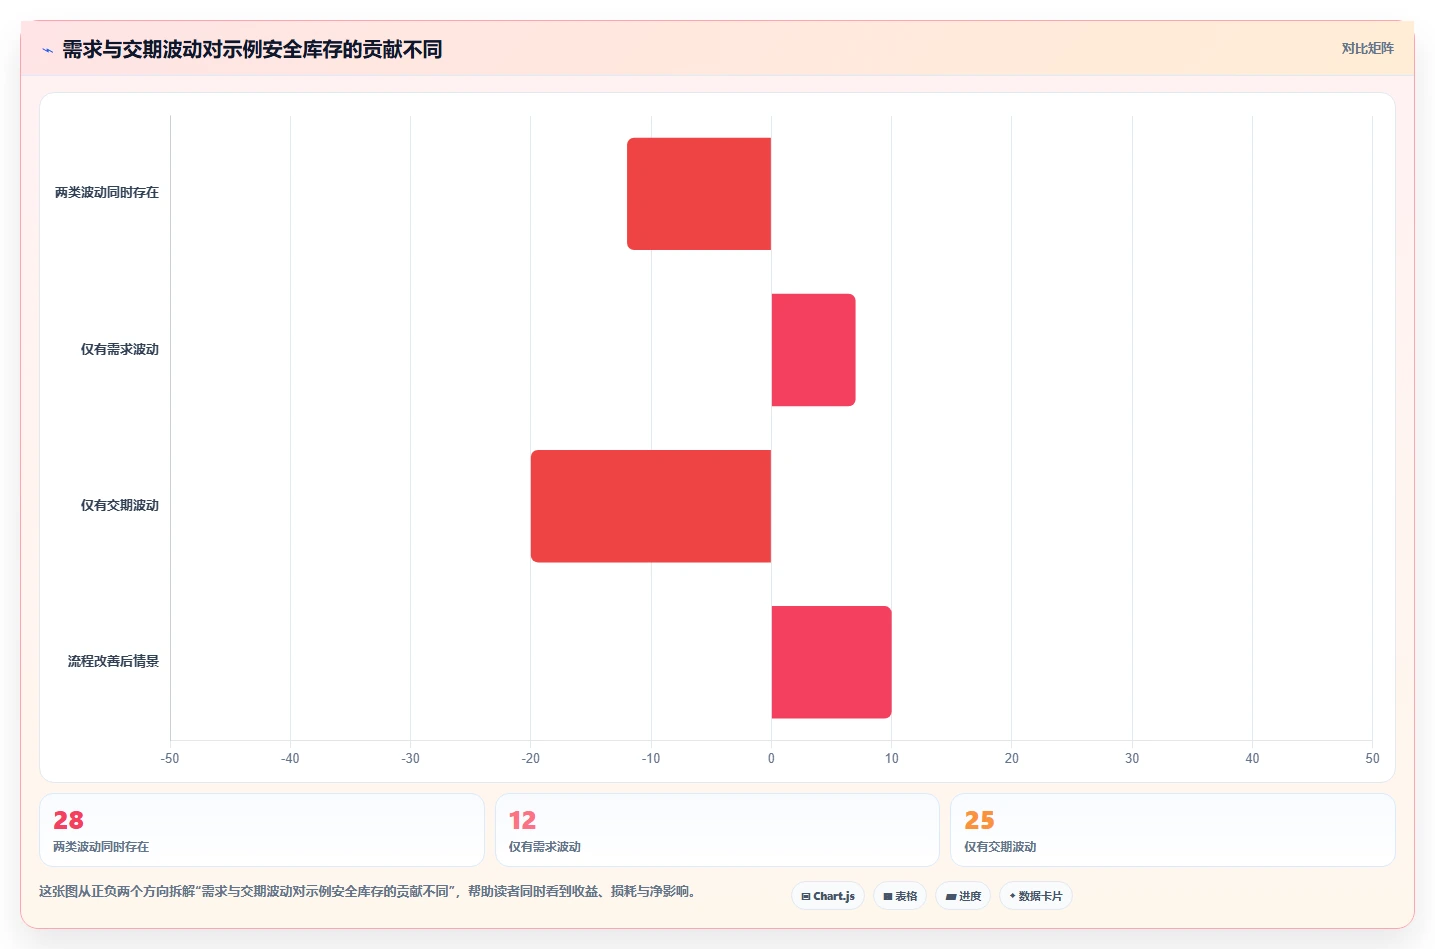Click the y-axis label 仅有交期波动

120,506
